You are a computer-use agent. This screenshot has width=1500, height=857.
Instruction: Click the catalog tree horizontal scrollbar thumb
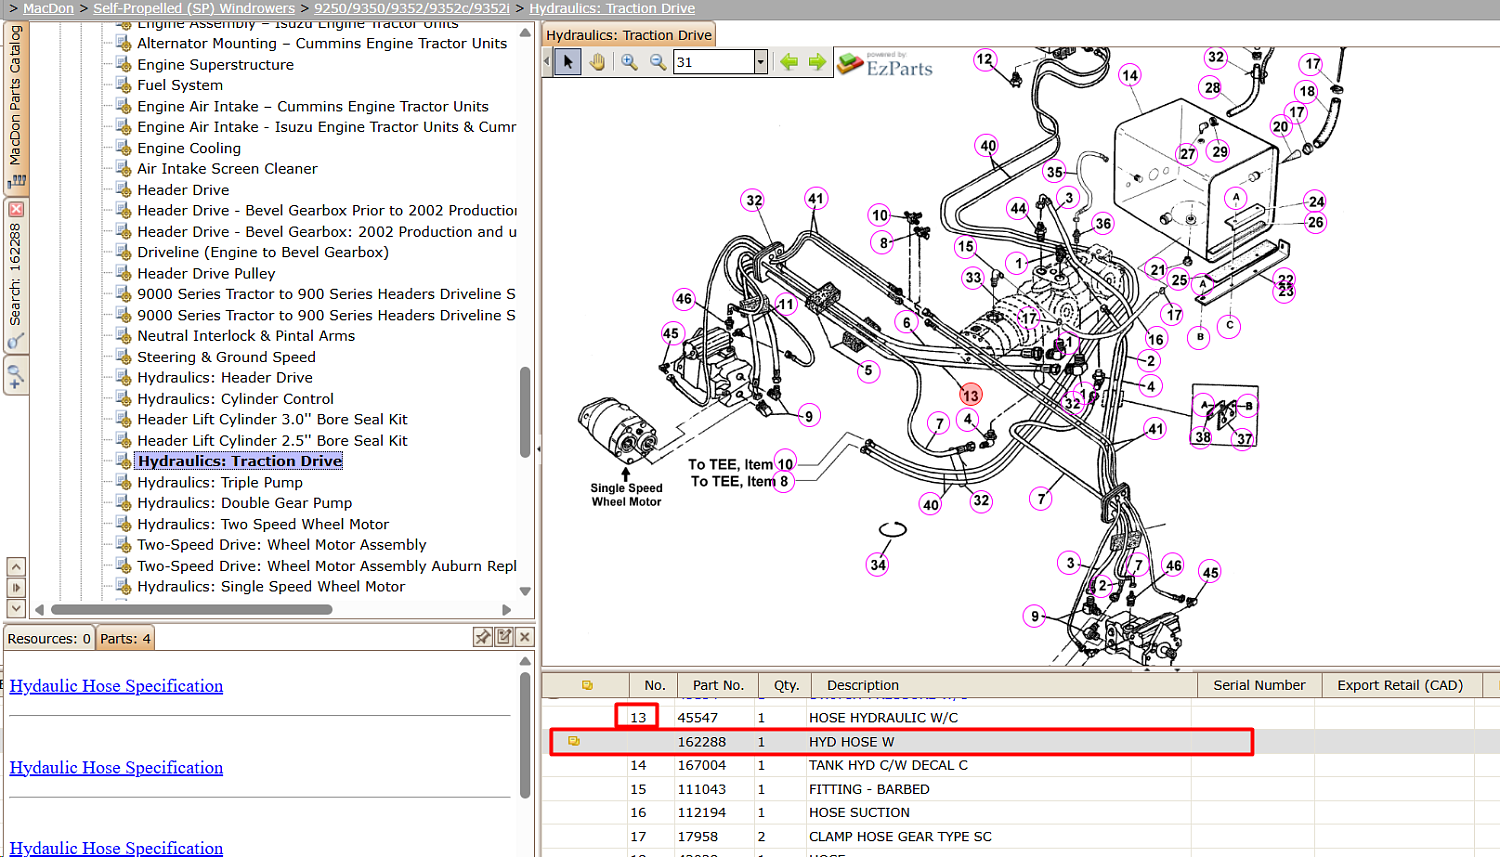point(192,609)
